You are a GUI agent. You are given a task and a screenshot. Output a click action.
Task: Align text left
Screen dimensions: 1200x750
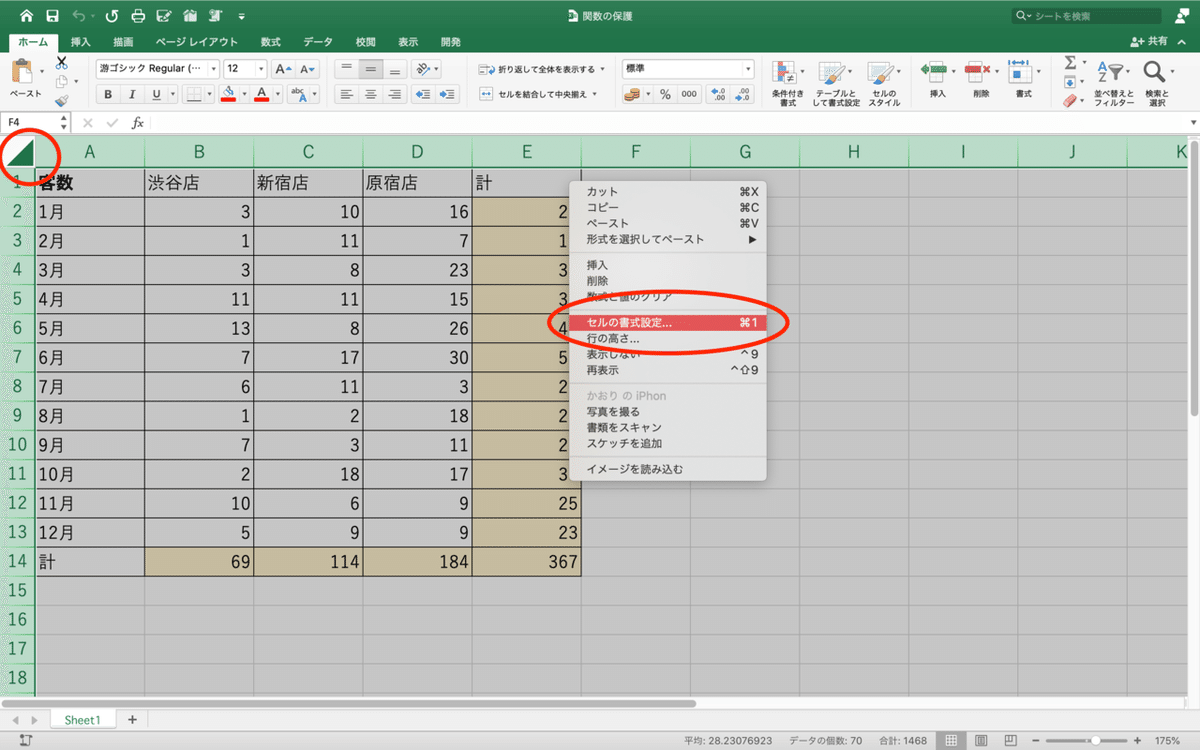(346, 94)
